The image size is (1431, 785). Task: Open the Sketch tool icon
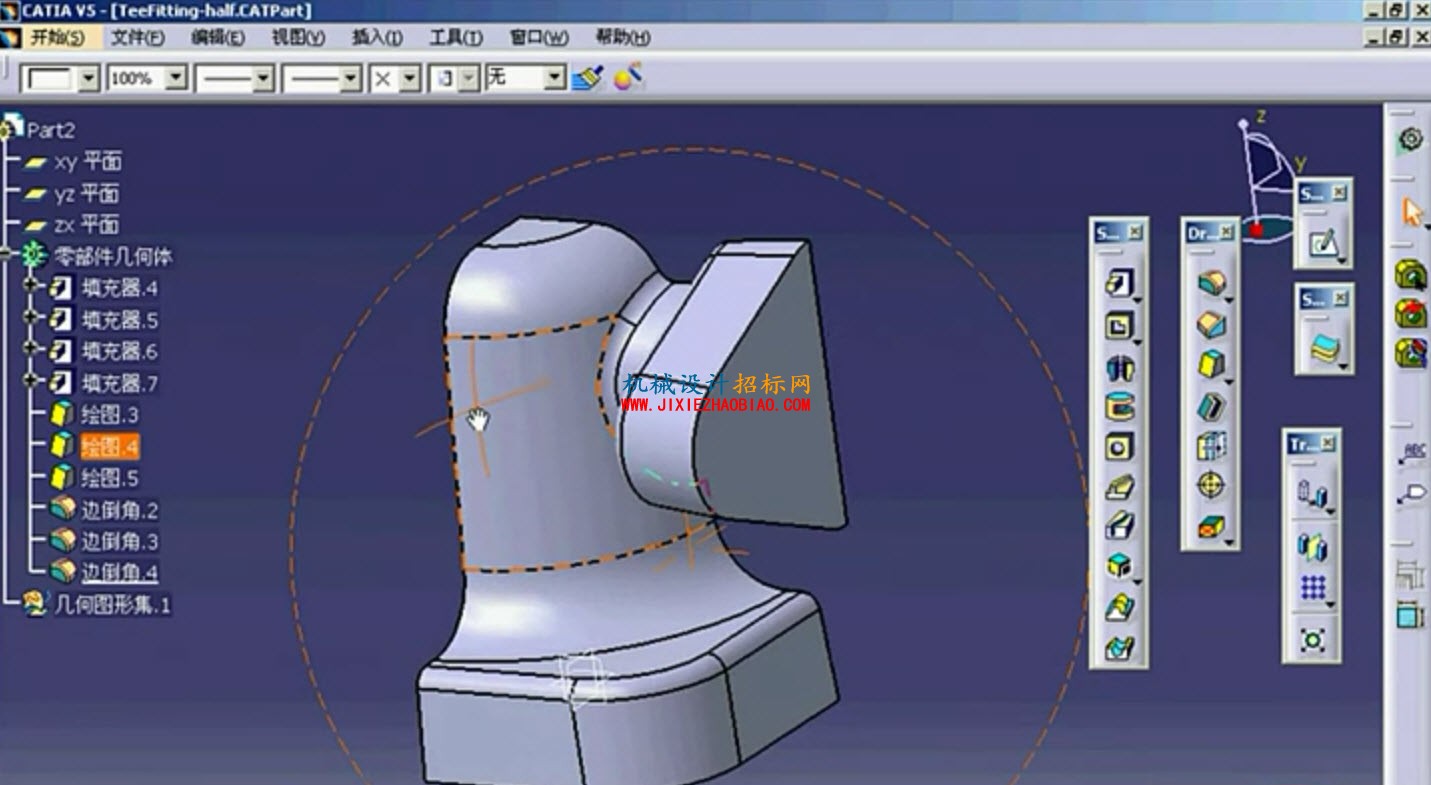[x=1324, y=243]
